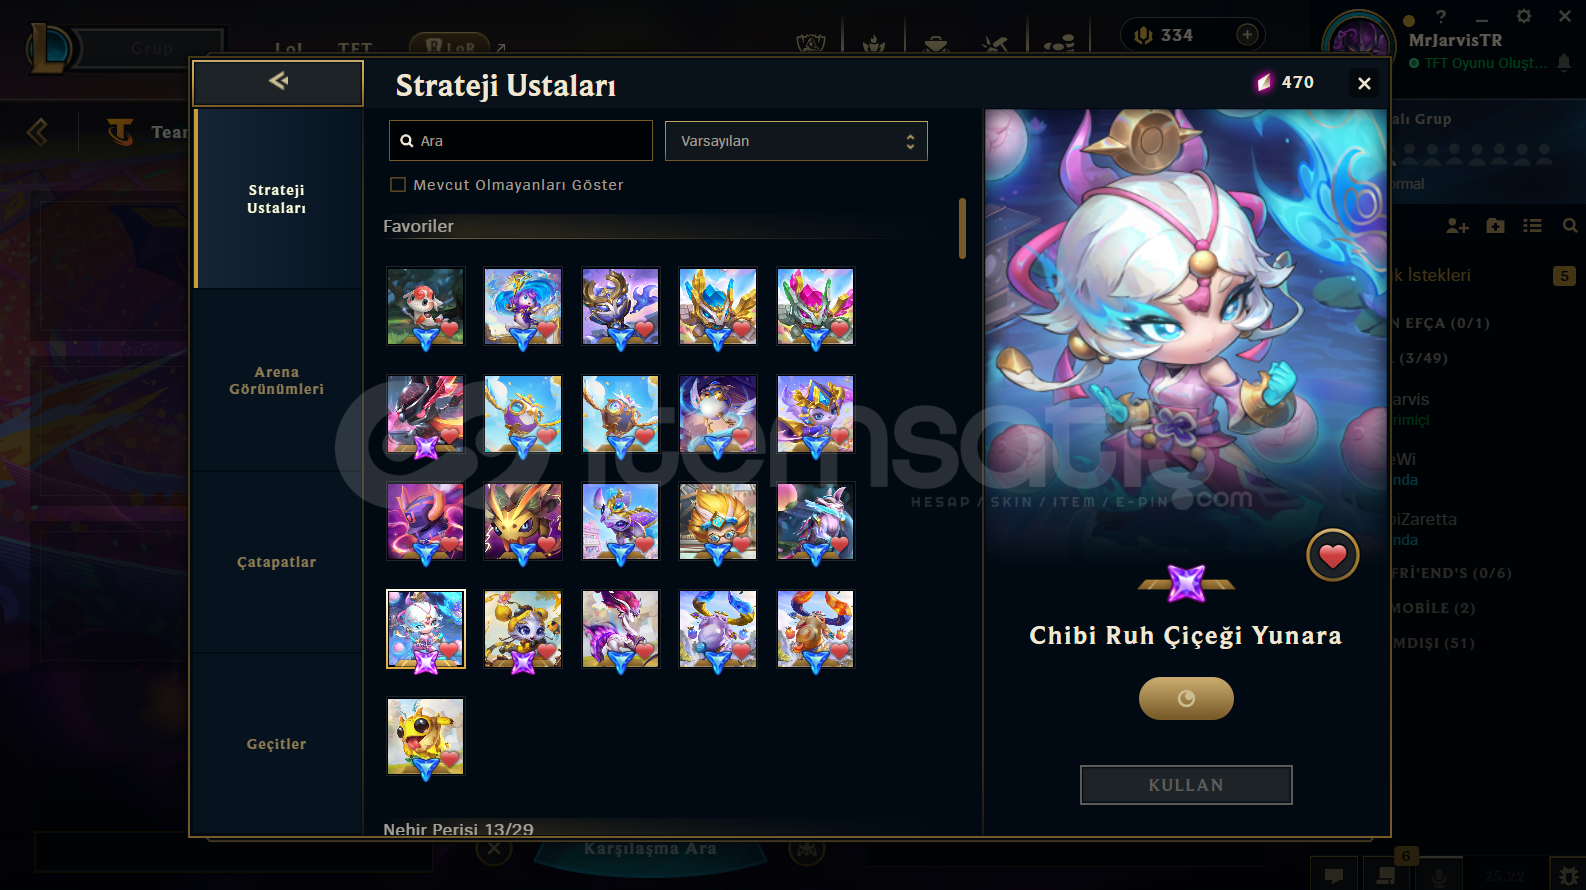
Task: Click the back arrow above the sidebar
Action: pos(278,81)
